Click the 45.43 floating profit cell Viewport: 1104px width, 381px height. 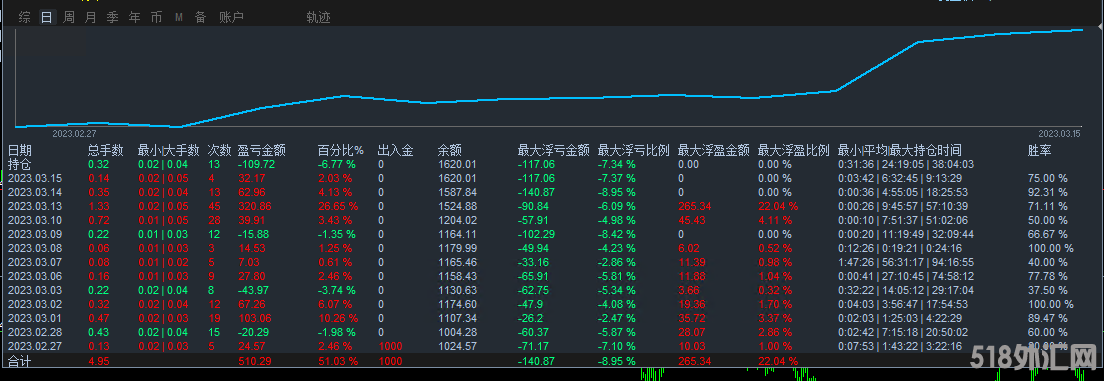pyautogui.click(x=691, y=220)
